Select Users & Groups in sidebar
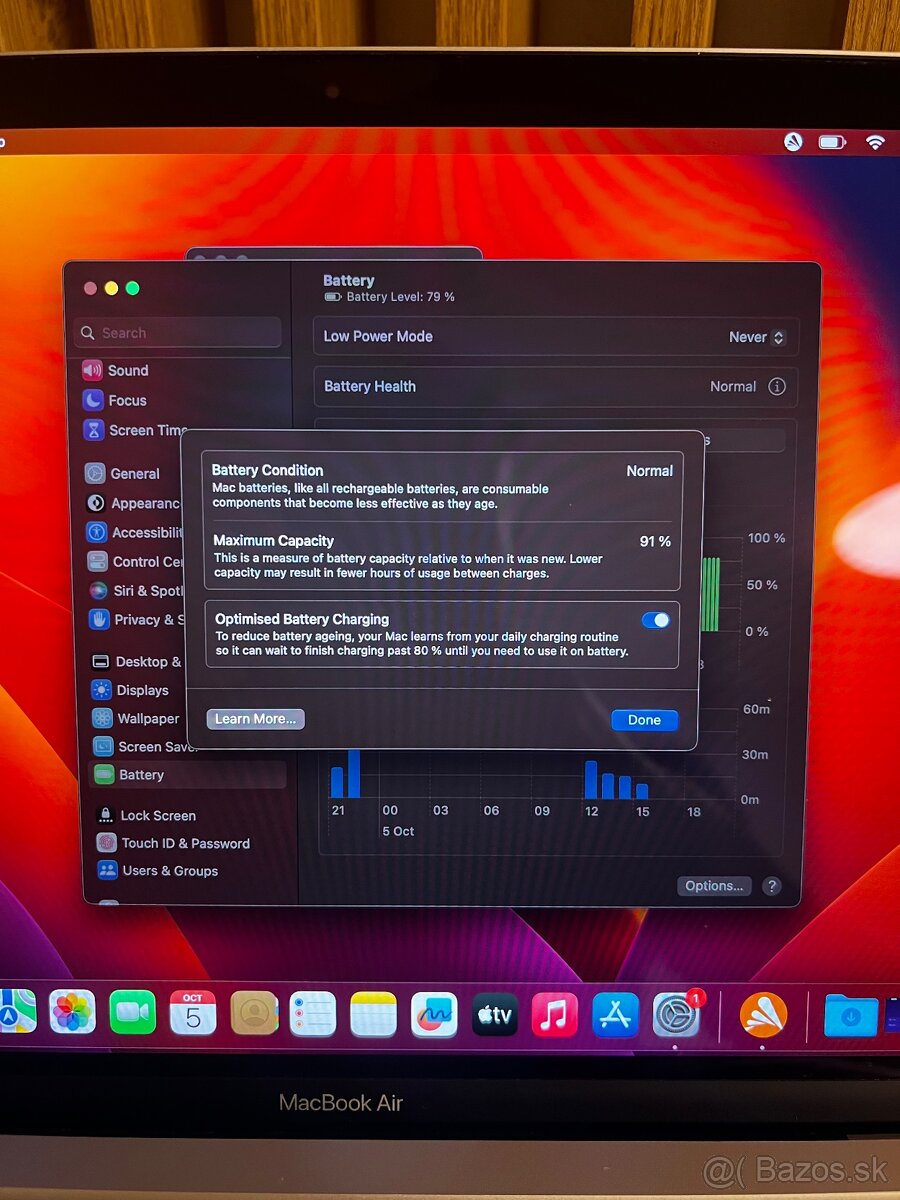The image size is (900, 1200). click(169, 871)
